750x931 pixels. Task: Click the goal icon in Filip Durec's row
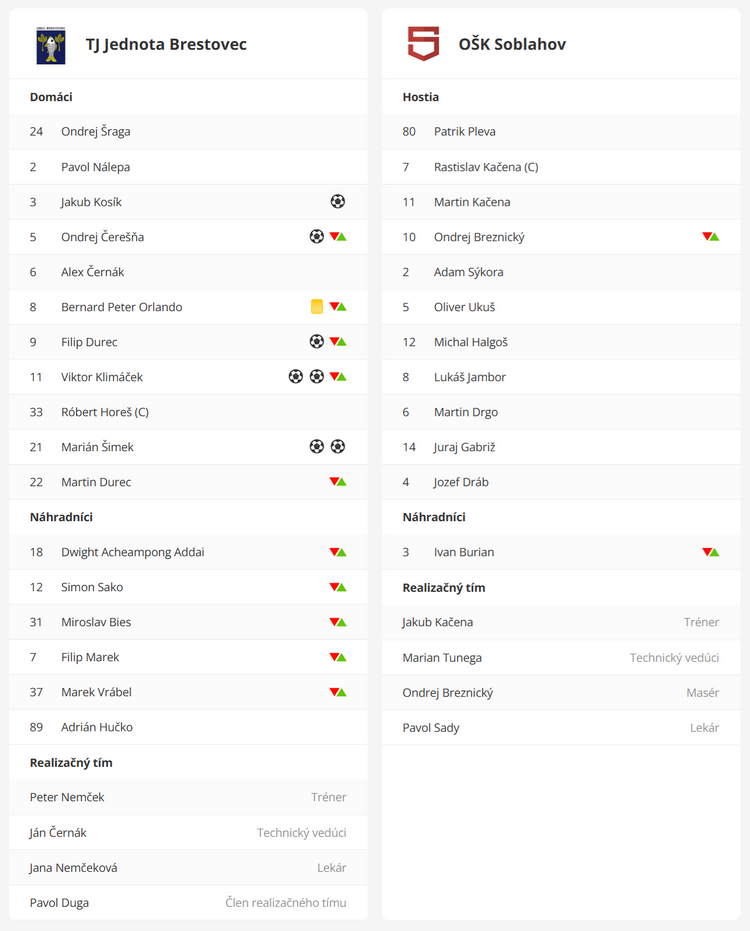[x=317, y=341]
